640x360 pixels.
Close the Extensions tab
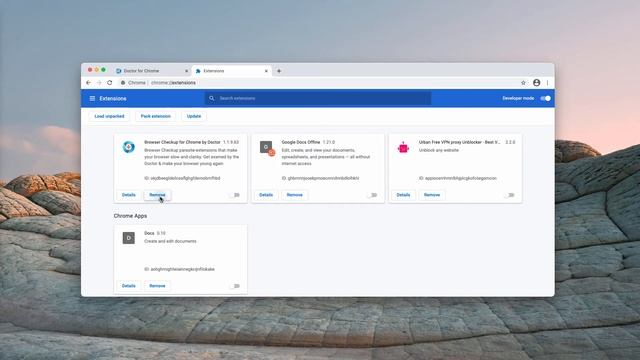pyautogui.click(x=266, y=71)
